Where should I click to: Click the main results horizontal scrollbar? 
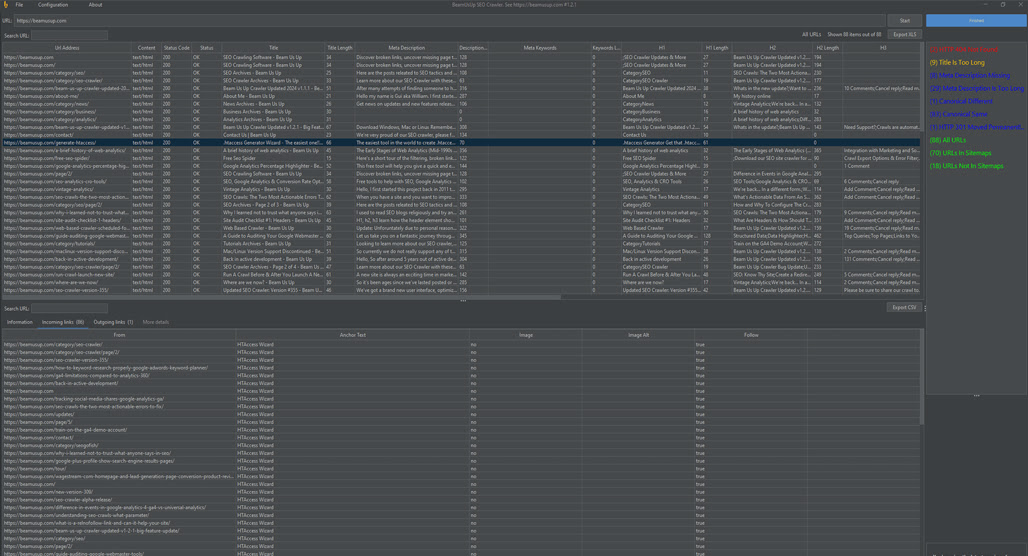282,297
